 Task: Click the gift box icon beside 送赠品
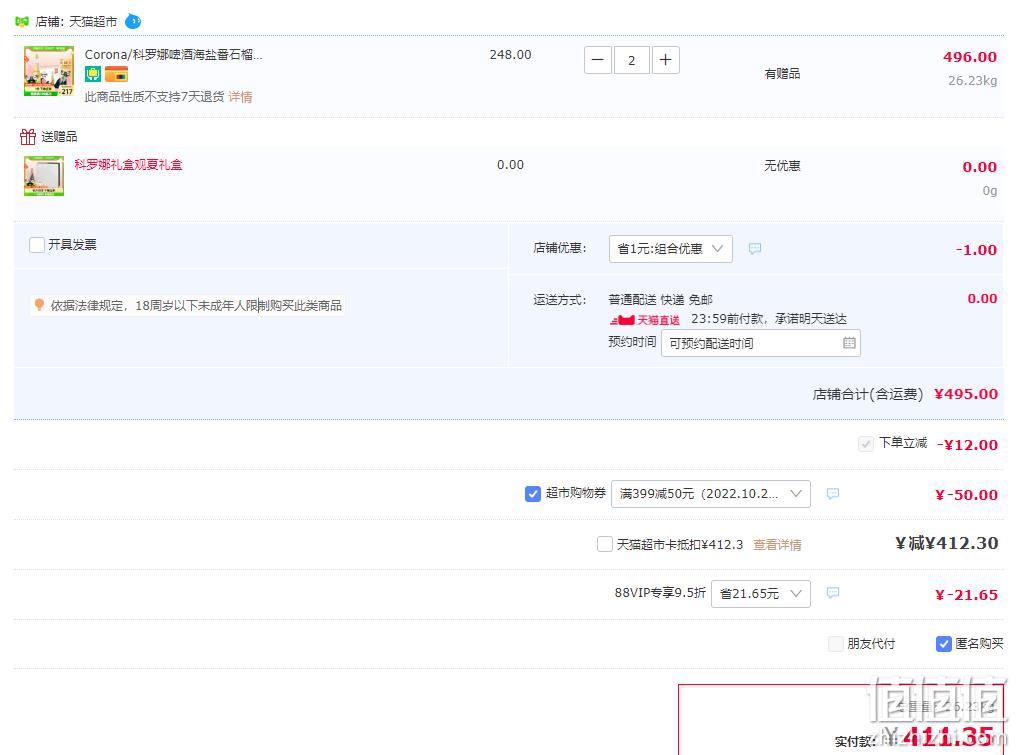(28, 137)
